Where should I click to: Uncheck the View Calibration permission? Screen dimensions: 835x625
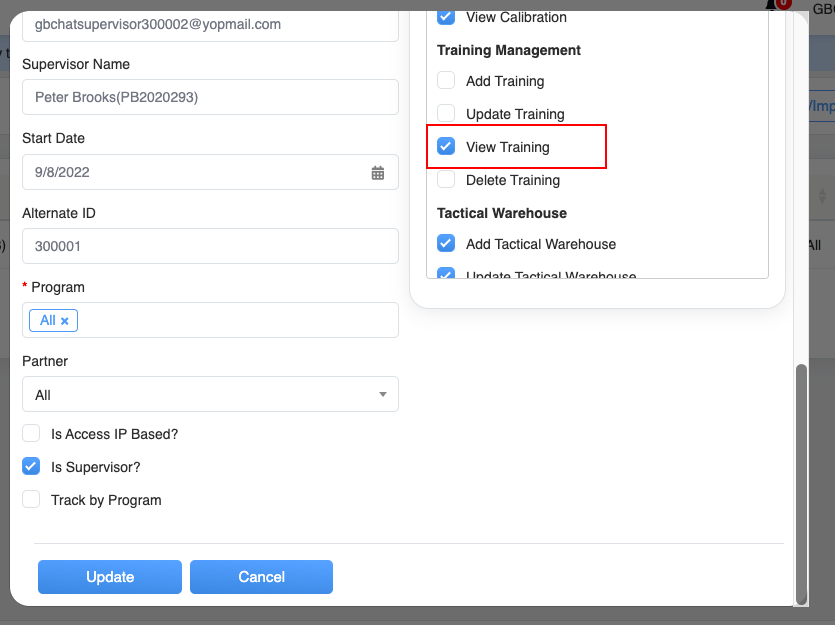446,17
